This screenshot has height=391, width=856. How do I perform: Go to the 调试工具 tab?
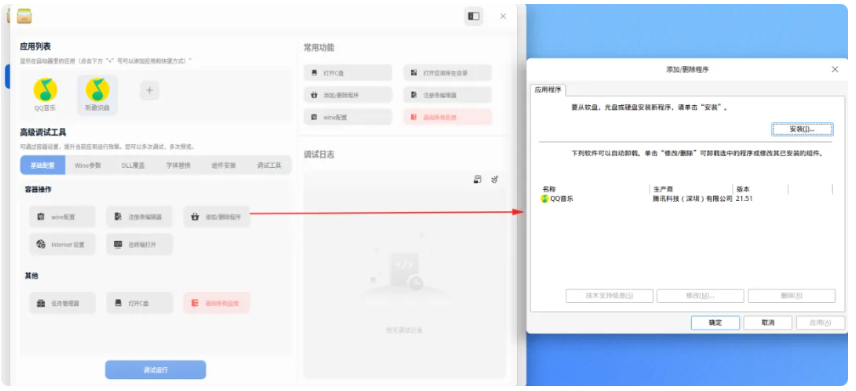269,165
